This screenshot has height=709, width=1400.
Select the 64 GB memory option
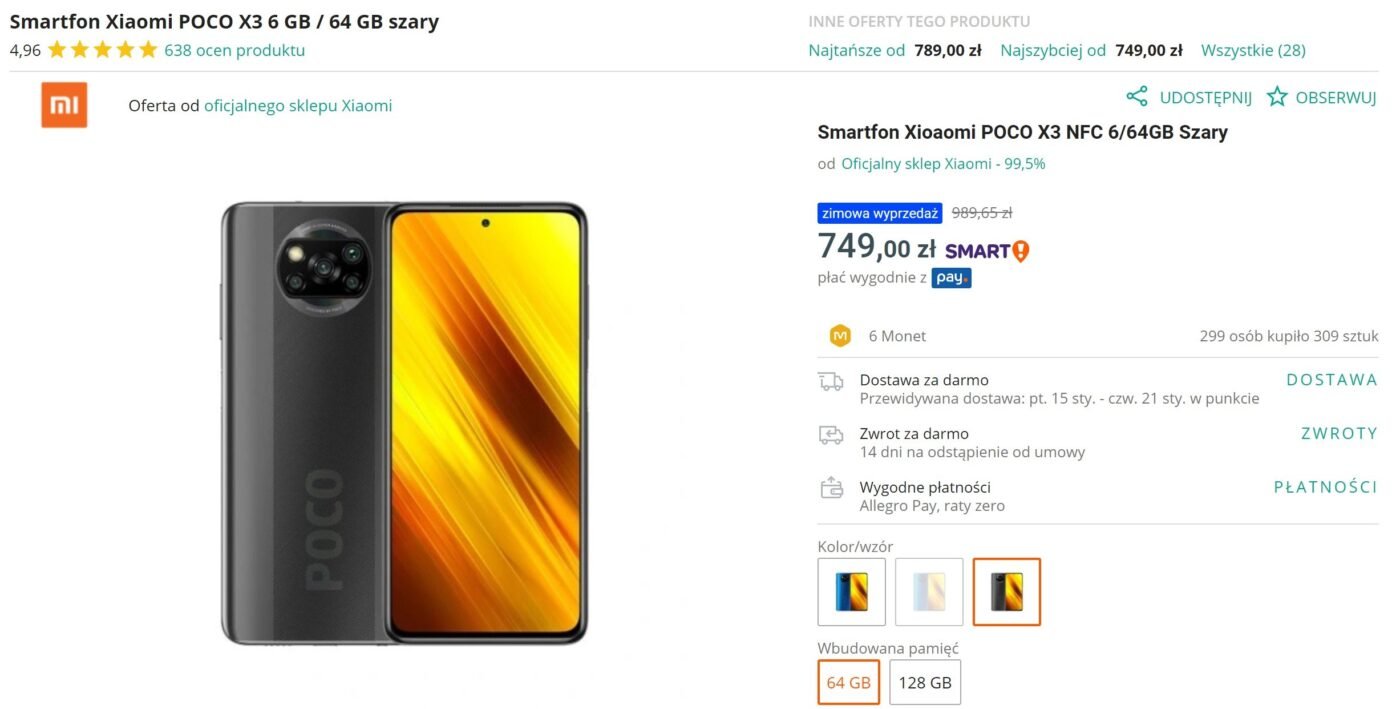tap(849, 682)
